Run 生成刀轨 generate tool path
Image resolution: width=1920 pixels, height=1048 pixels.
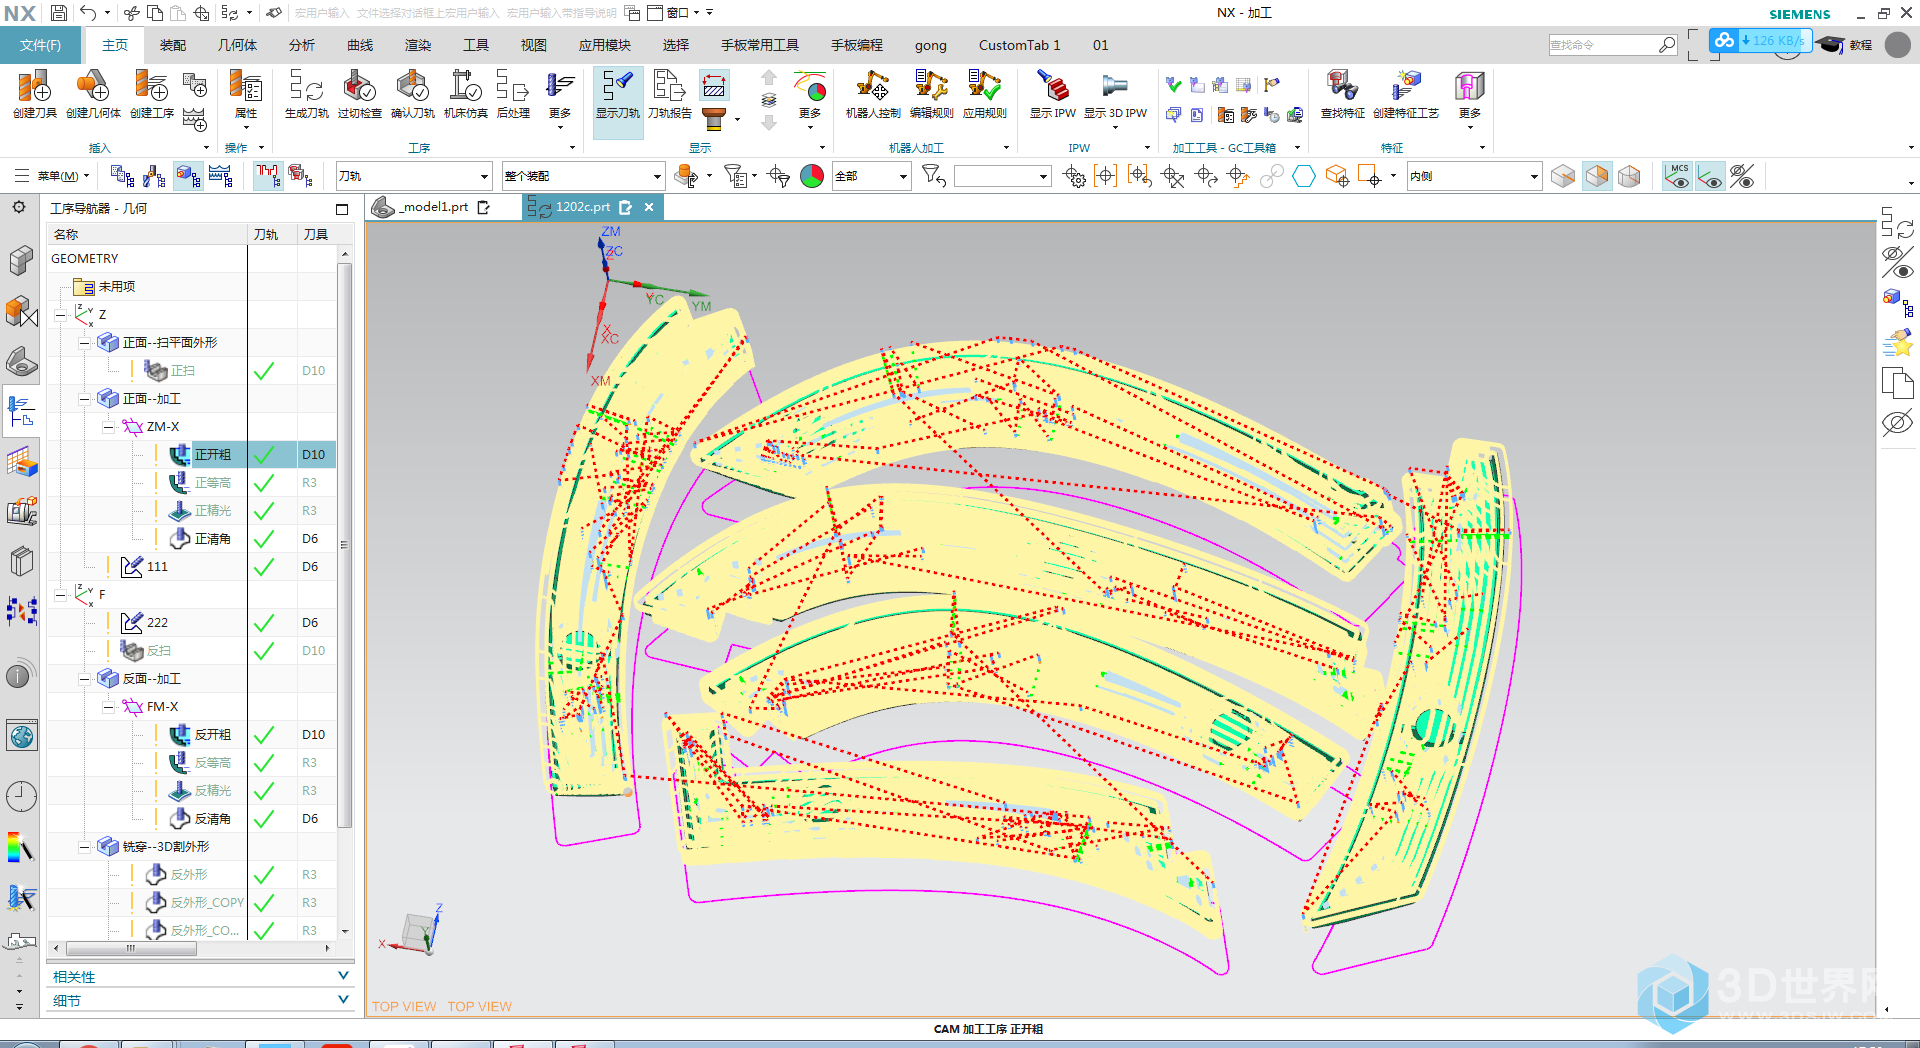tap(306, 95)
